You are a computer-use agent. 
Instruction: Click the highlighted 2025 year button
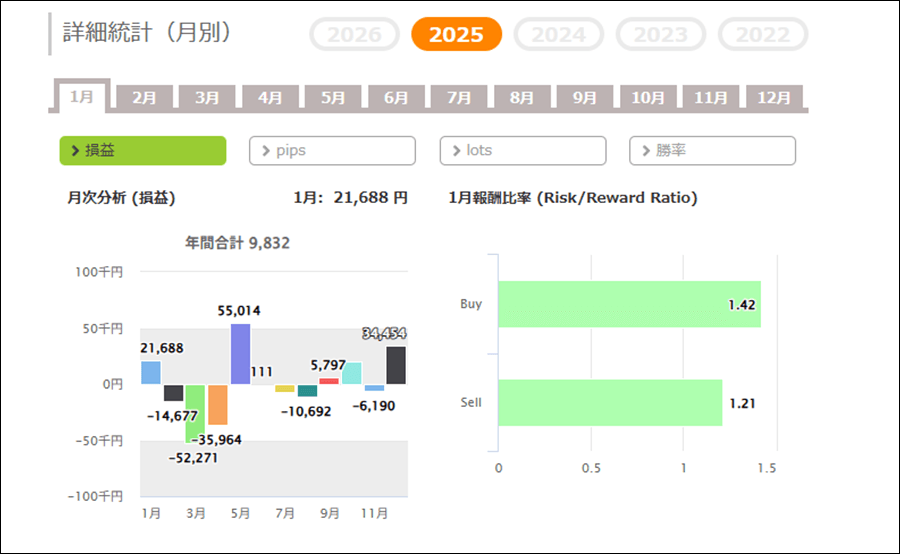pyautogui.click(x=456, y=35)
